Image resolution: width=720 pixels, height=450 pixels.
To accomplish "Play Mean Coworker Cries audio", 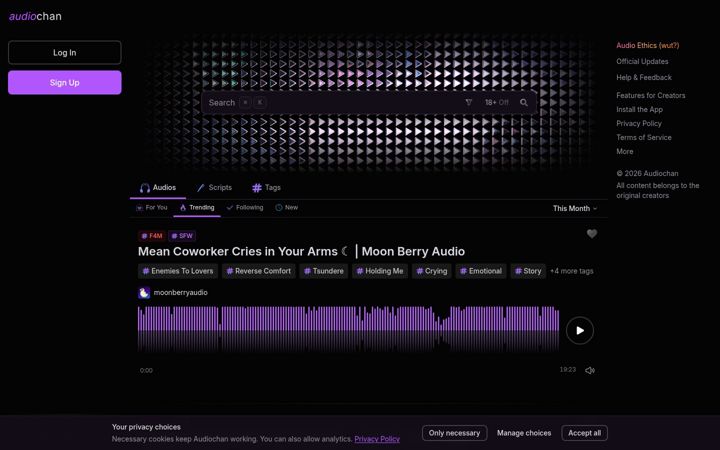I will point(580,330).
